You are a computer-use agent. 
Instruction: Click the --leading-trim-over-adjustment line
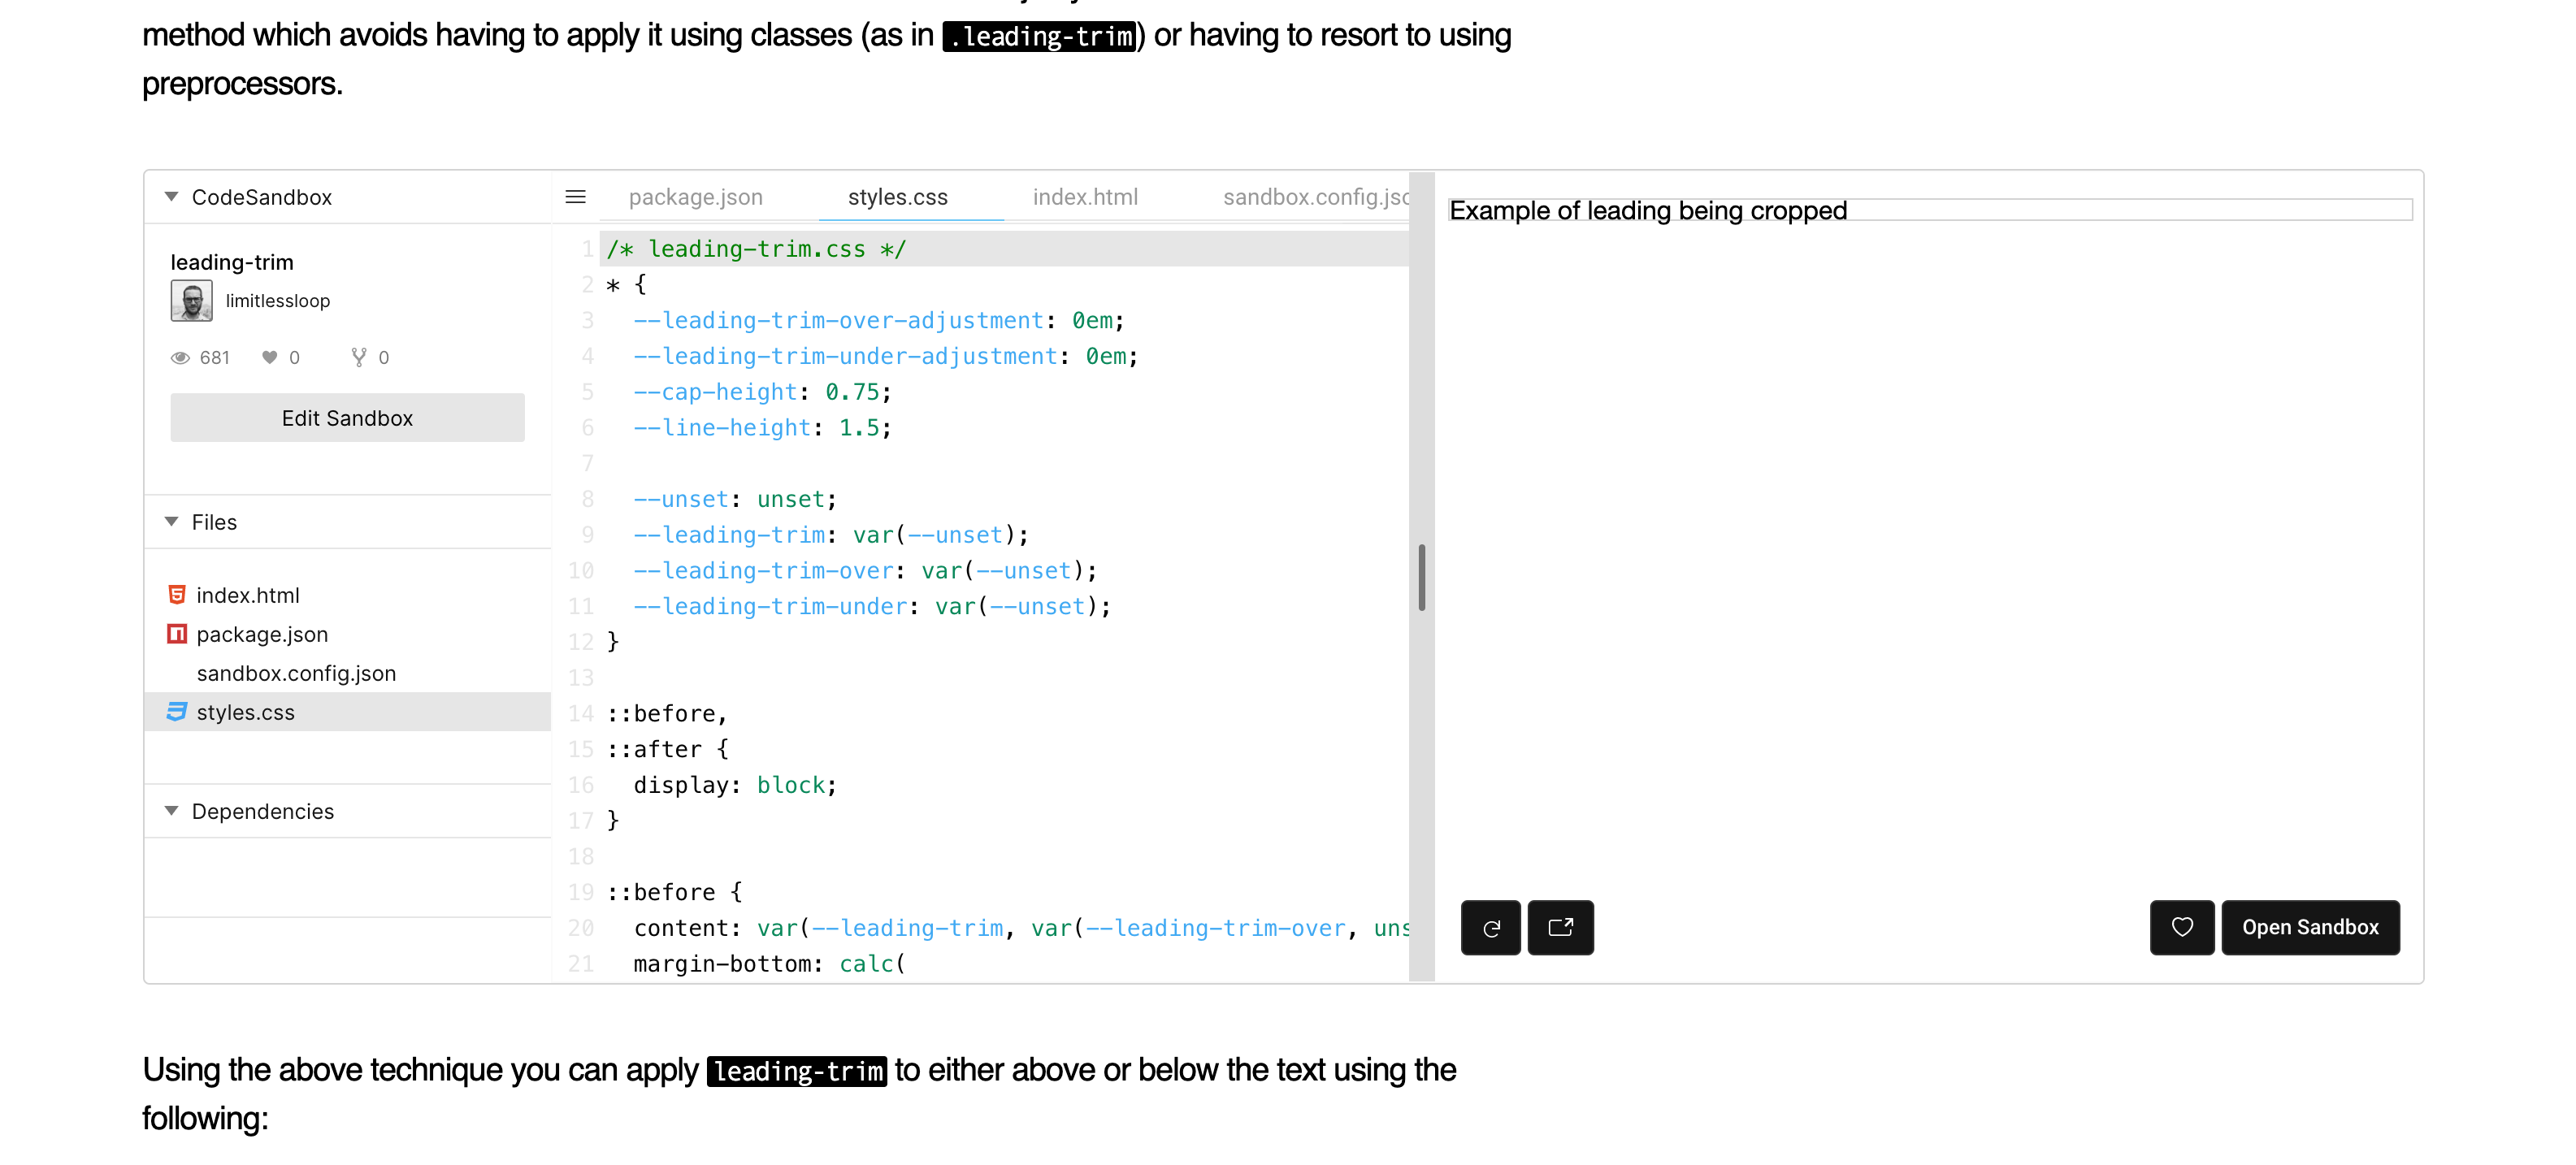pyautogui.click(x=879, y=321)
